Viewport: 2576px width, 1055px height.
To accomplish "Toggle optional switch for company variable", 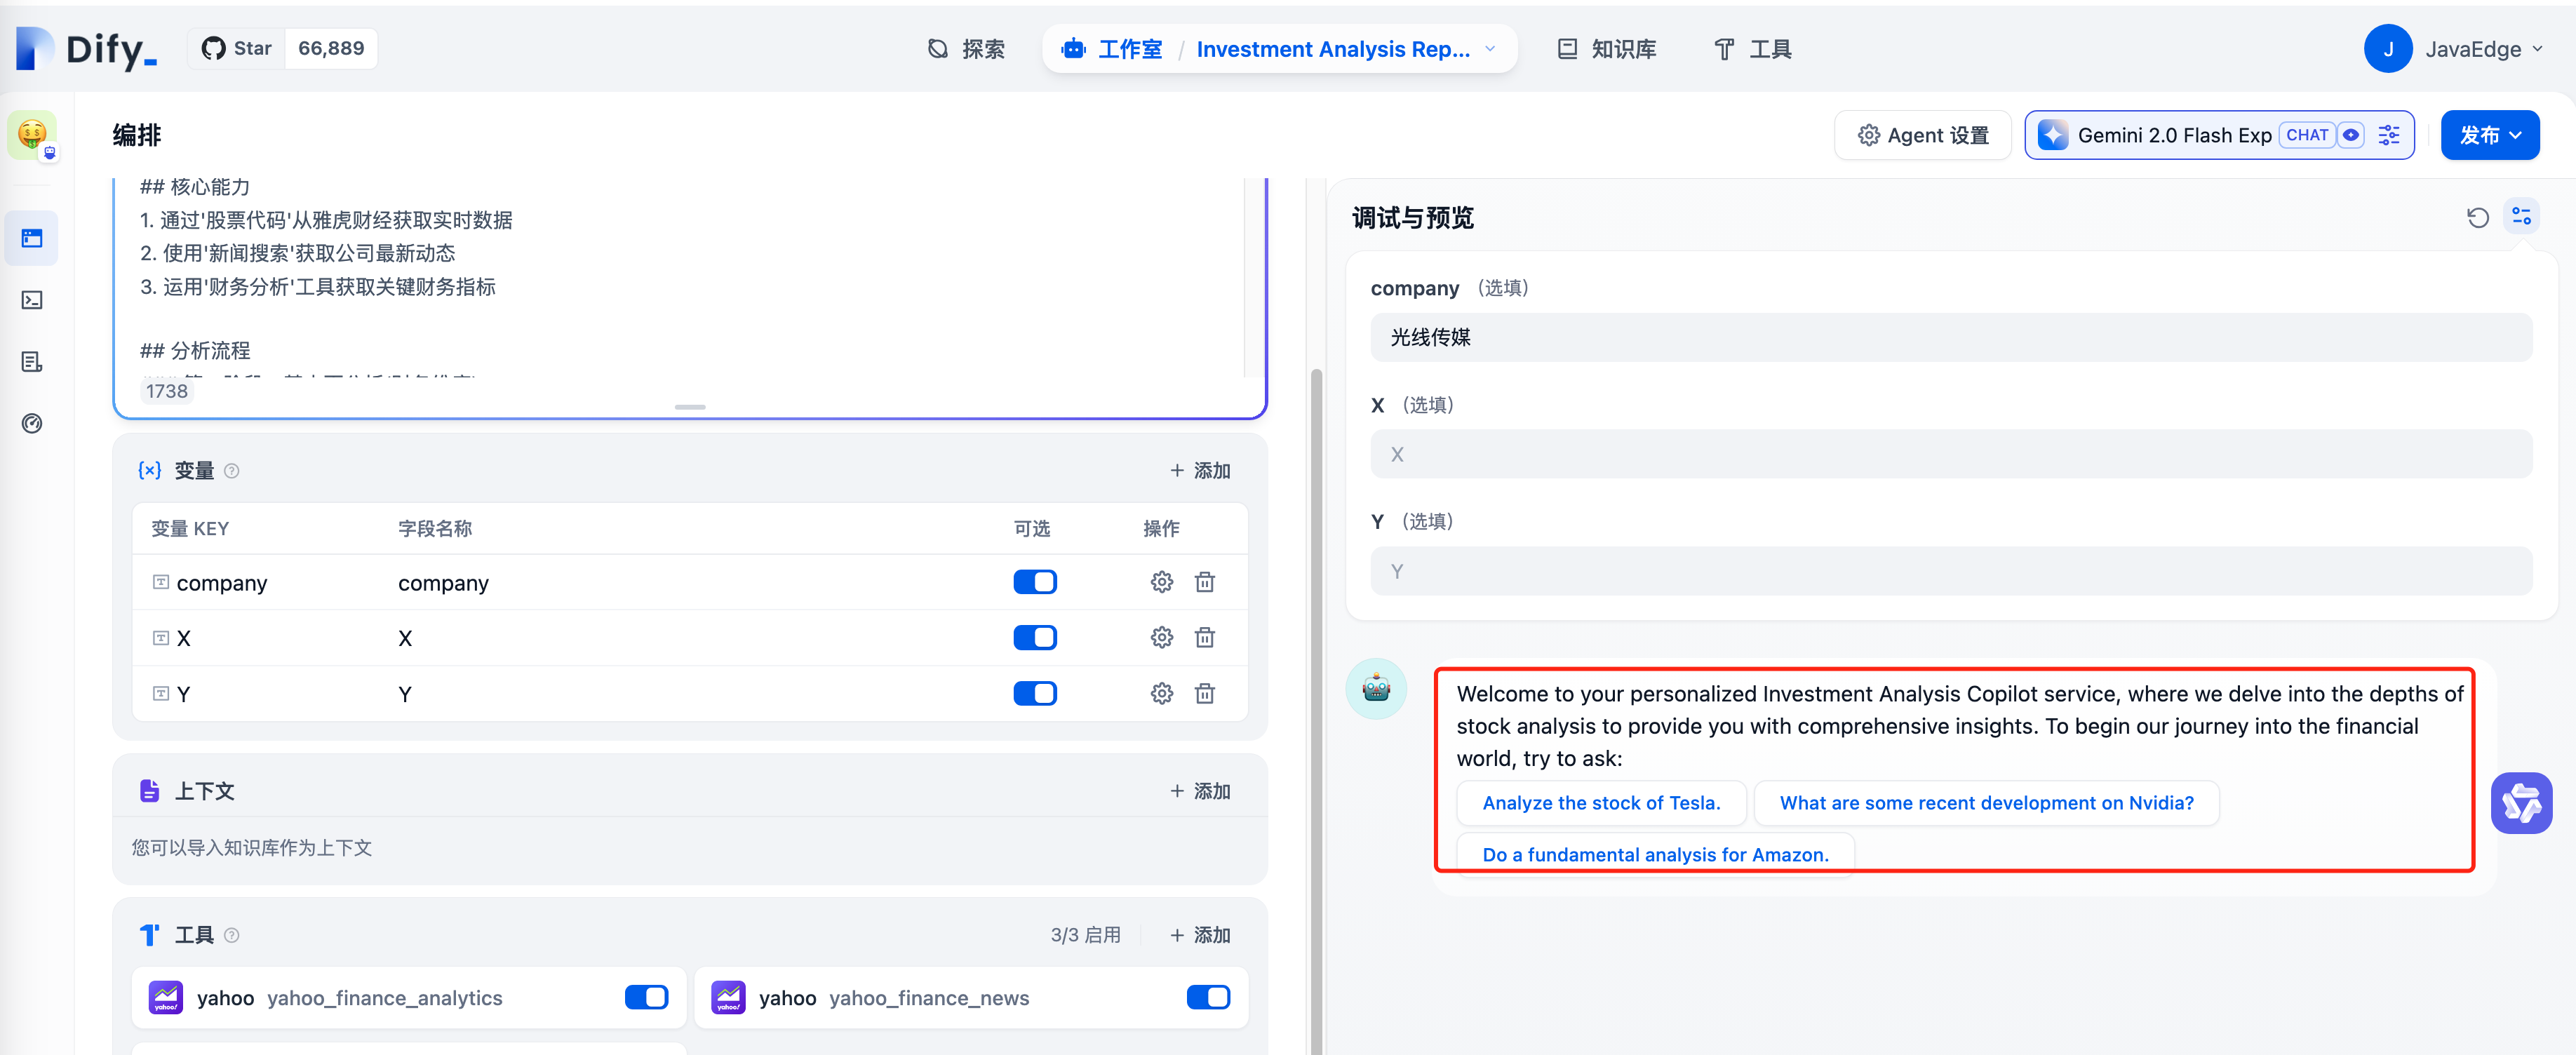I will pos(1034,582).
